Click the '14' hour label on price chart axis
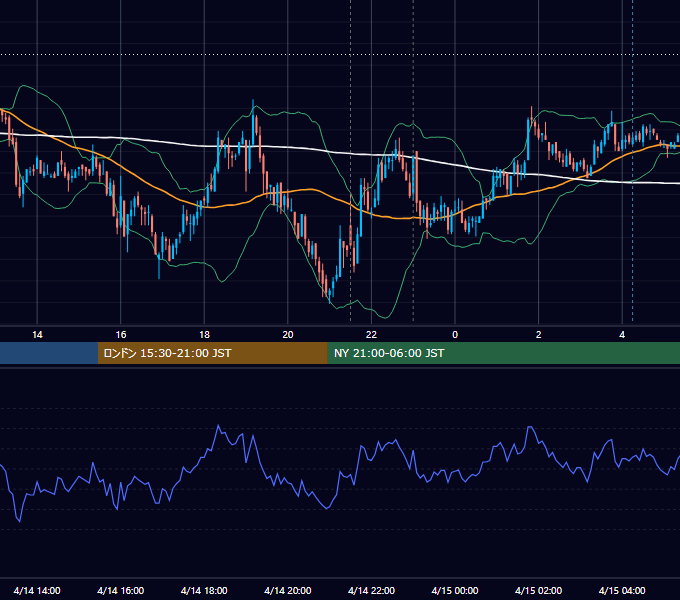Image resolution: width=680 pixels, height=600 pixels. coord(37,335)
